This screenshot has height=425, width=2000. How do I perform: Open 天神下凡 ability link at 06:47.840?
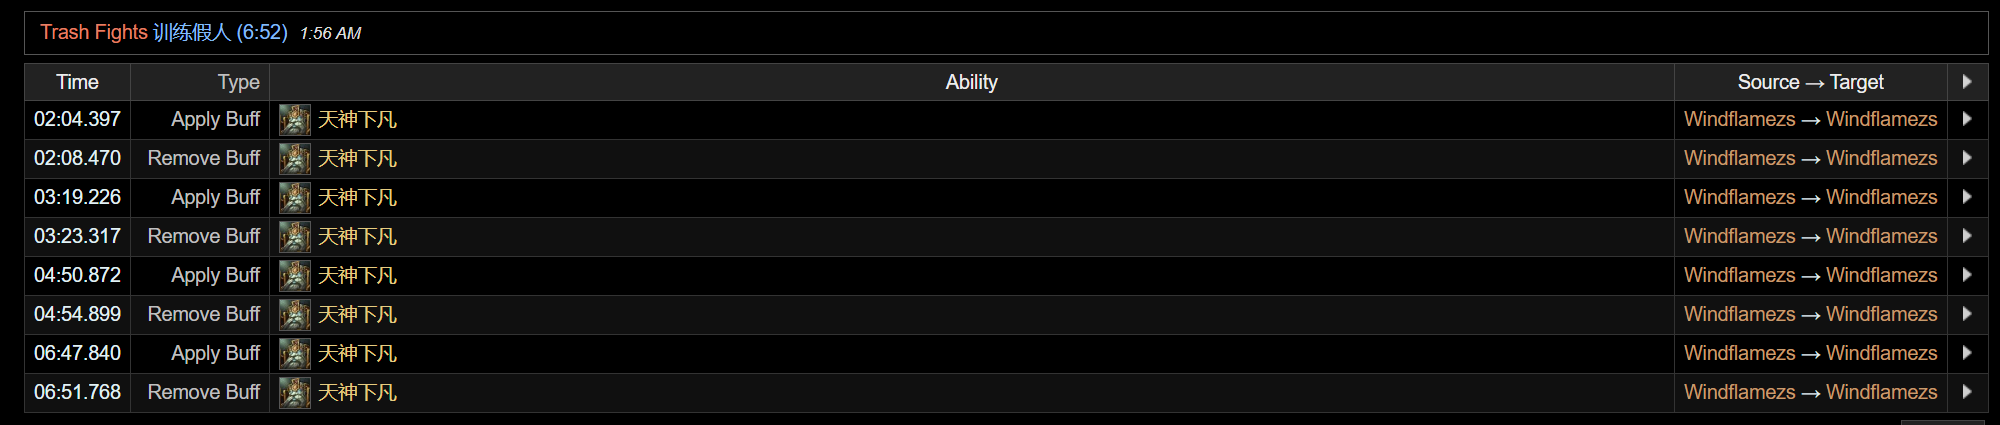tap(357, 354)
